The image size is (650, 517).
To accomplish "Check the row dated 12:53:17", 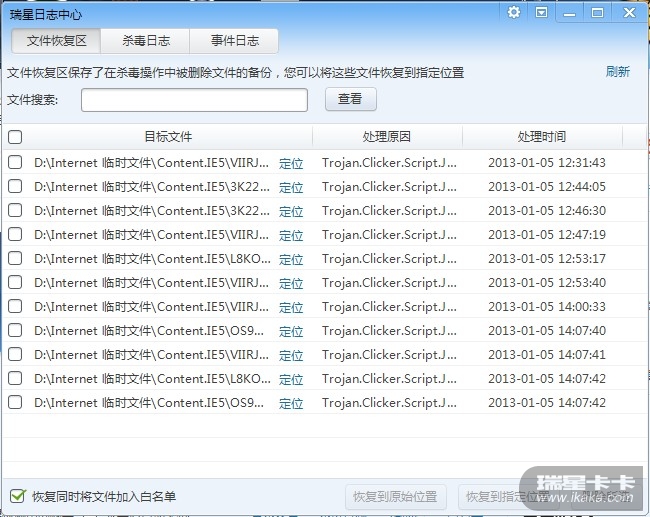I will (15, 258).
